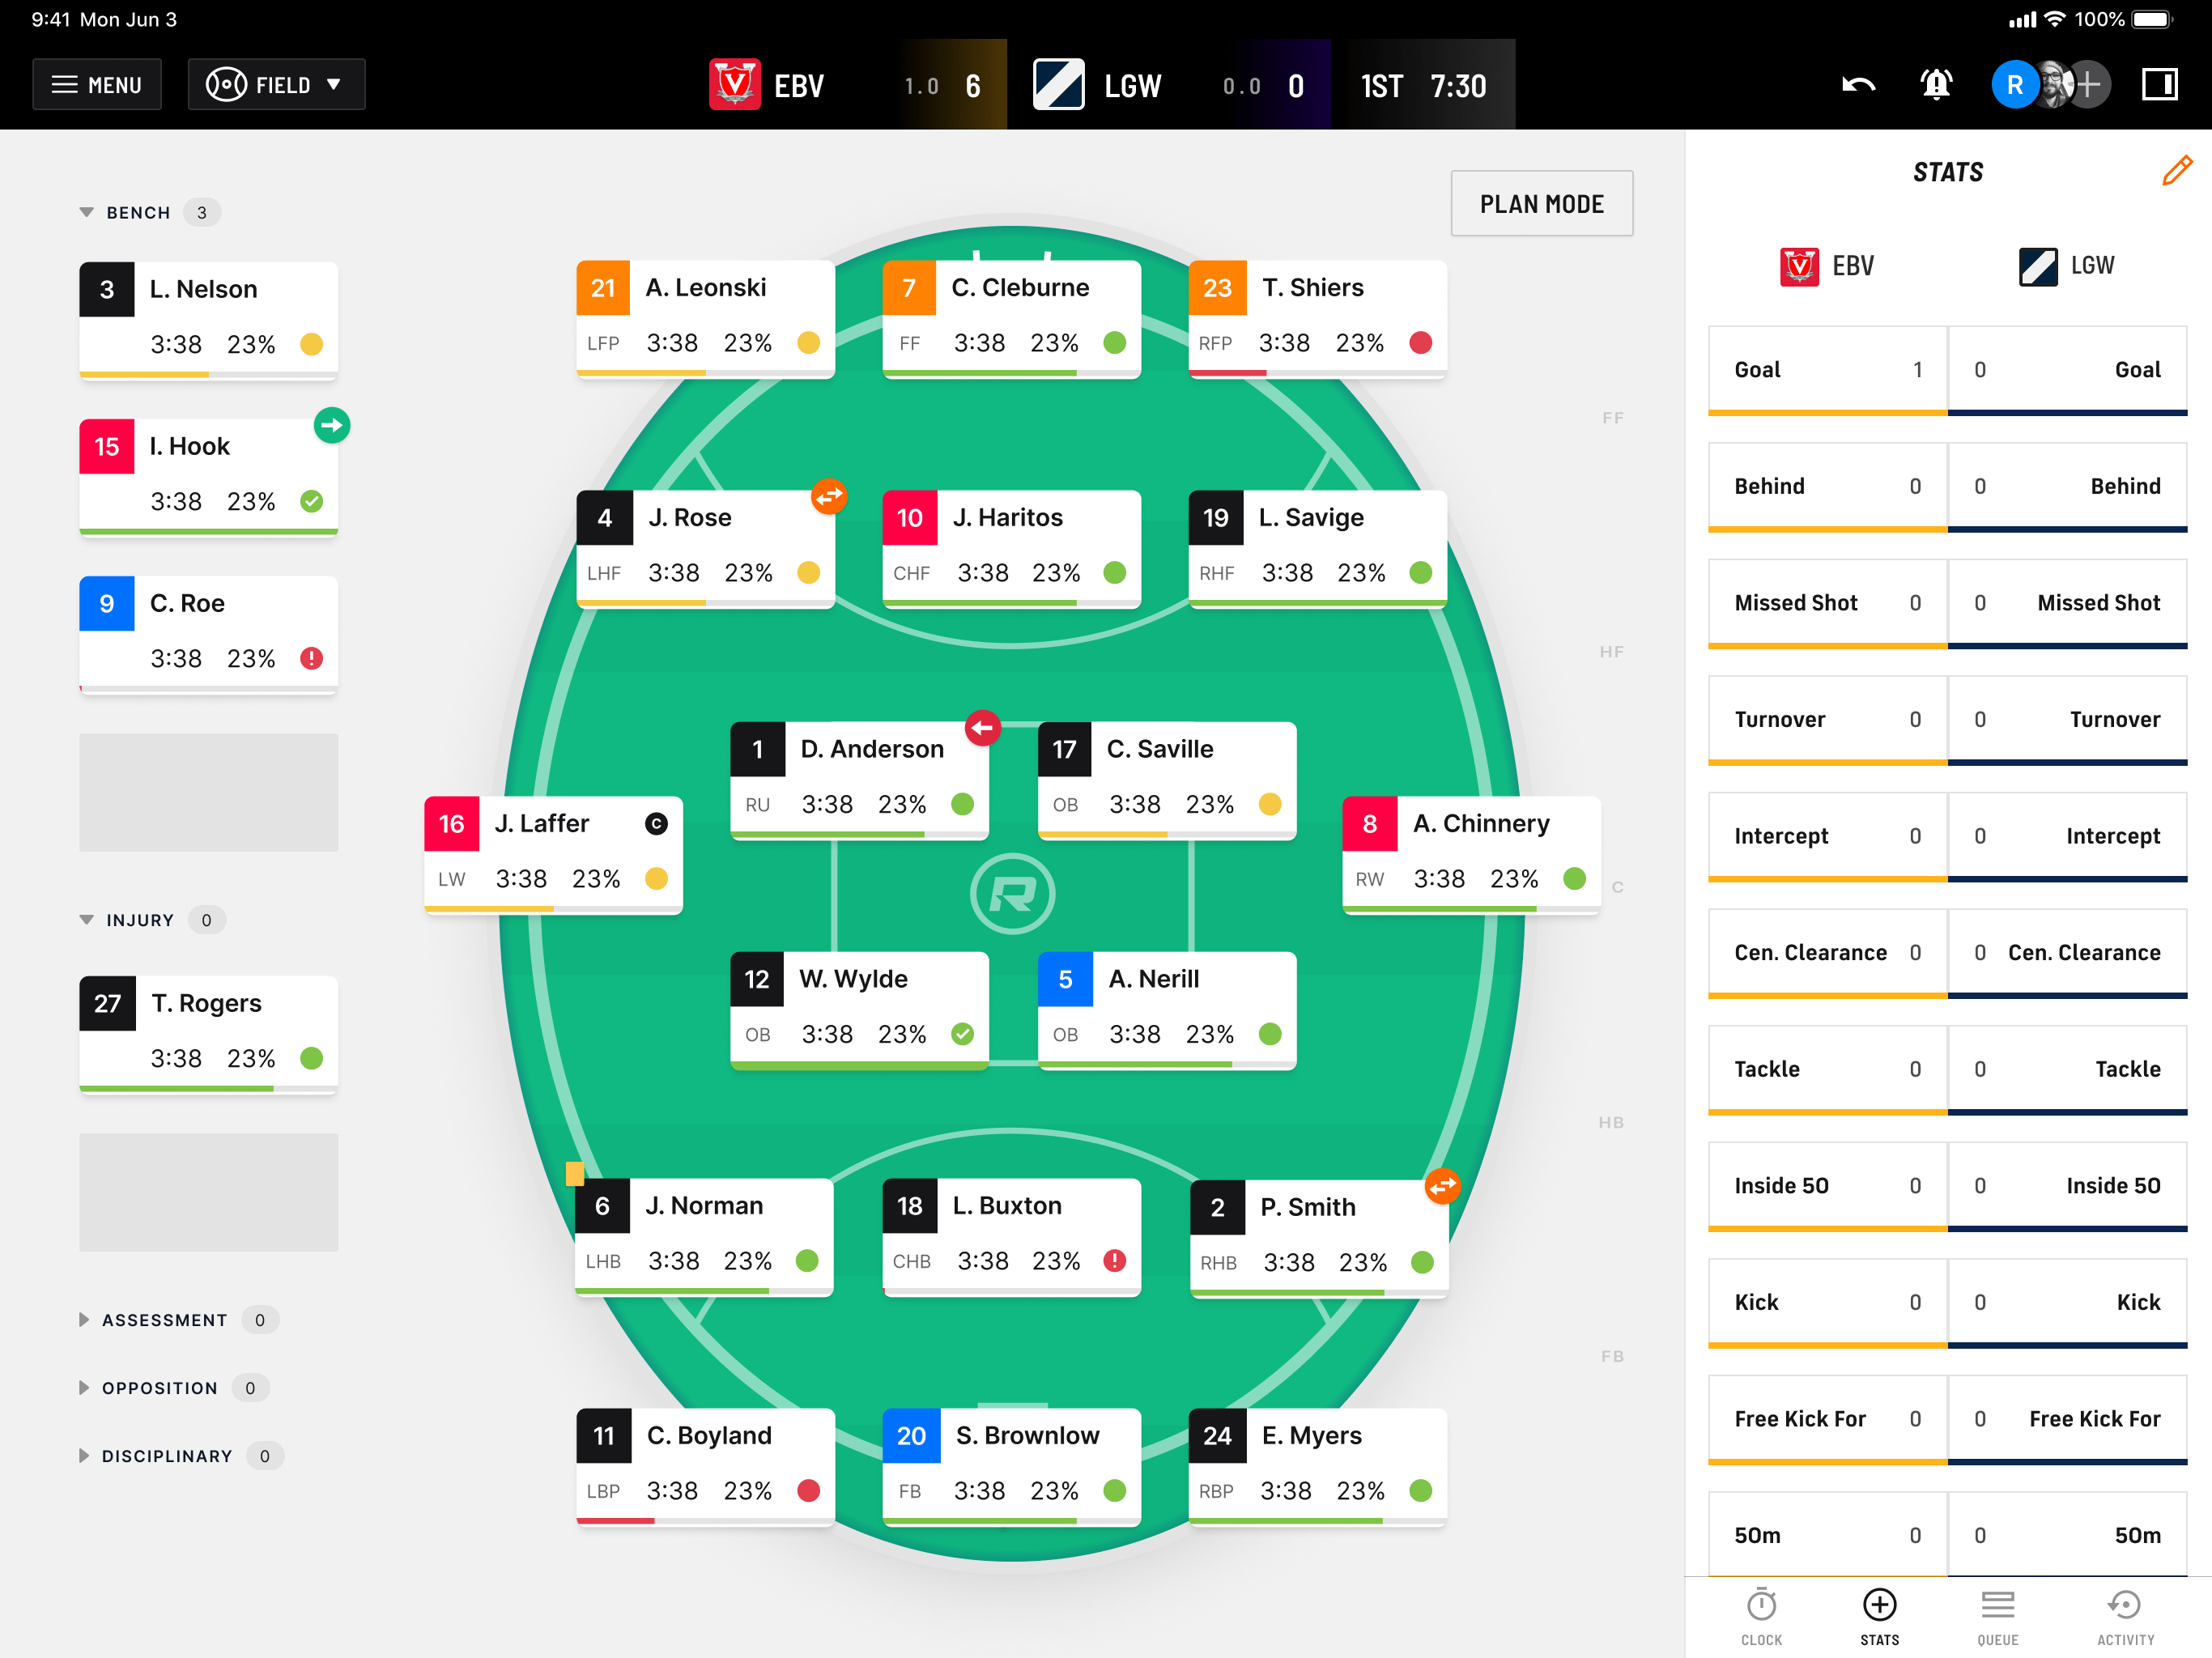Click the add user plus icon
This screenshot has height=1658, width=2212.
tap(2089, 85)
